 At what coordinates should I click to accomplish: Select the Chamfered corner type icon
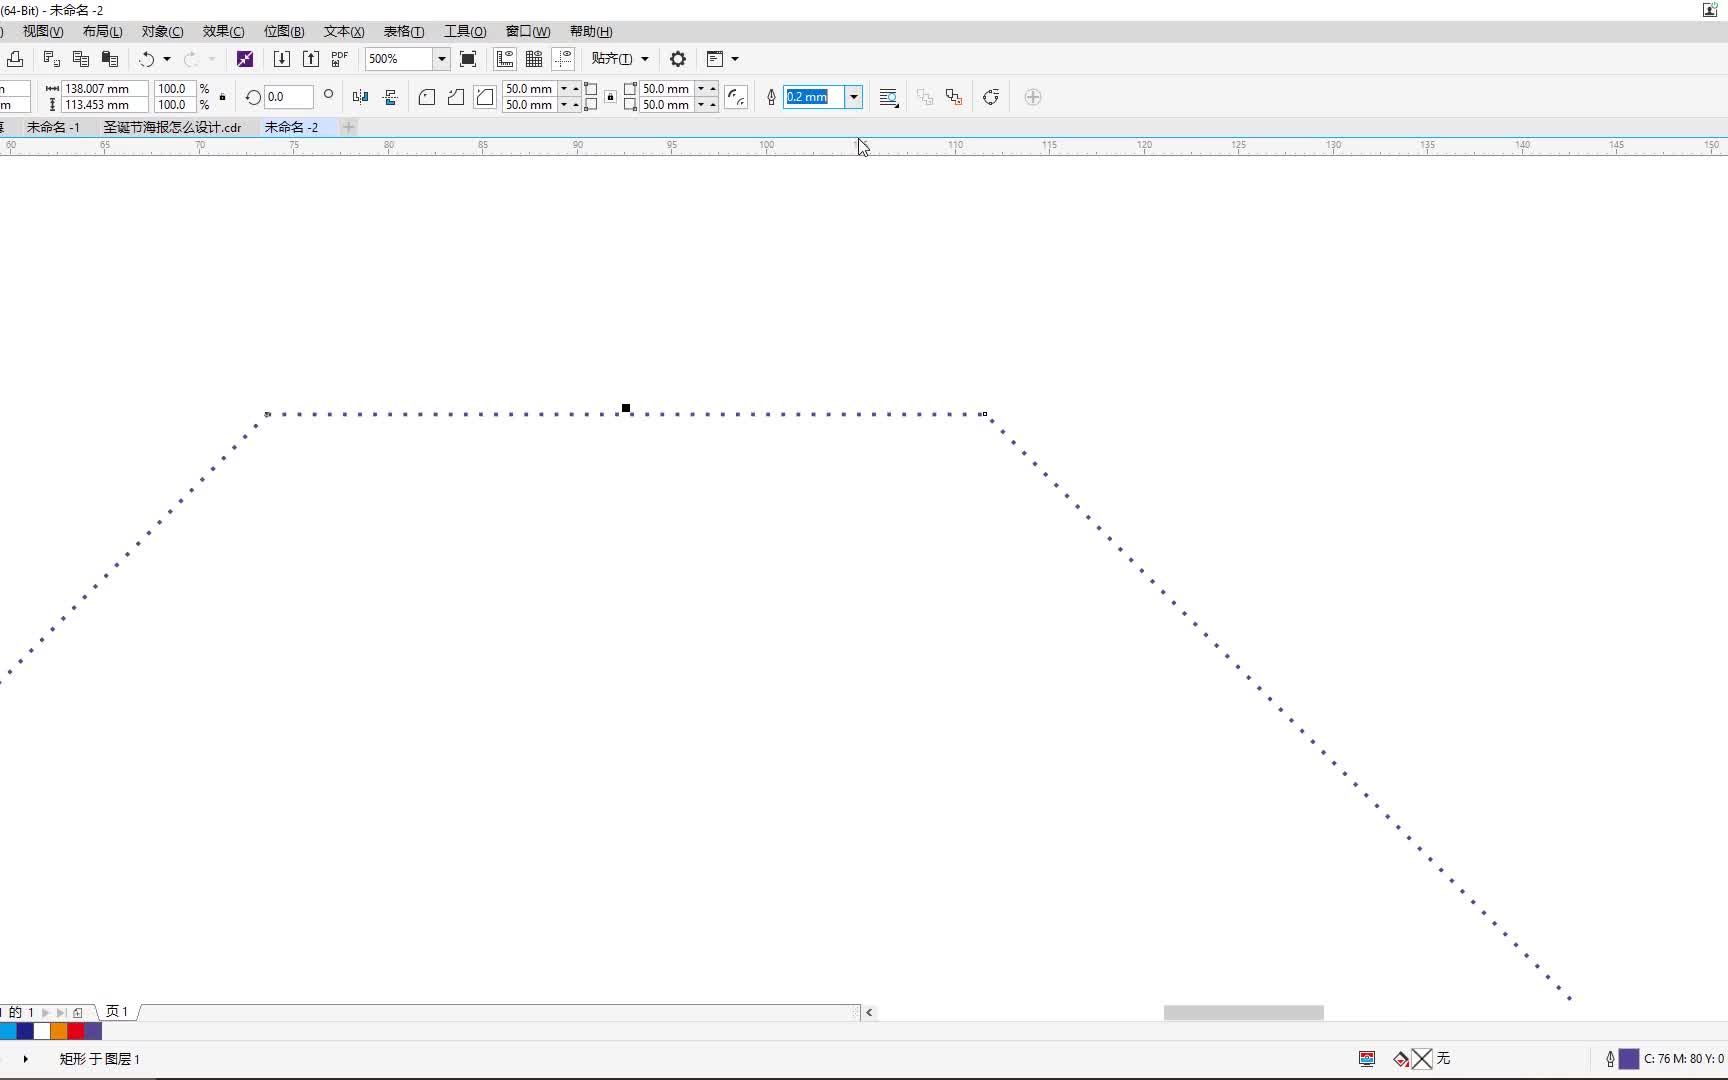point(485,97)
